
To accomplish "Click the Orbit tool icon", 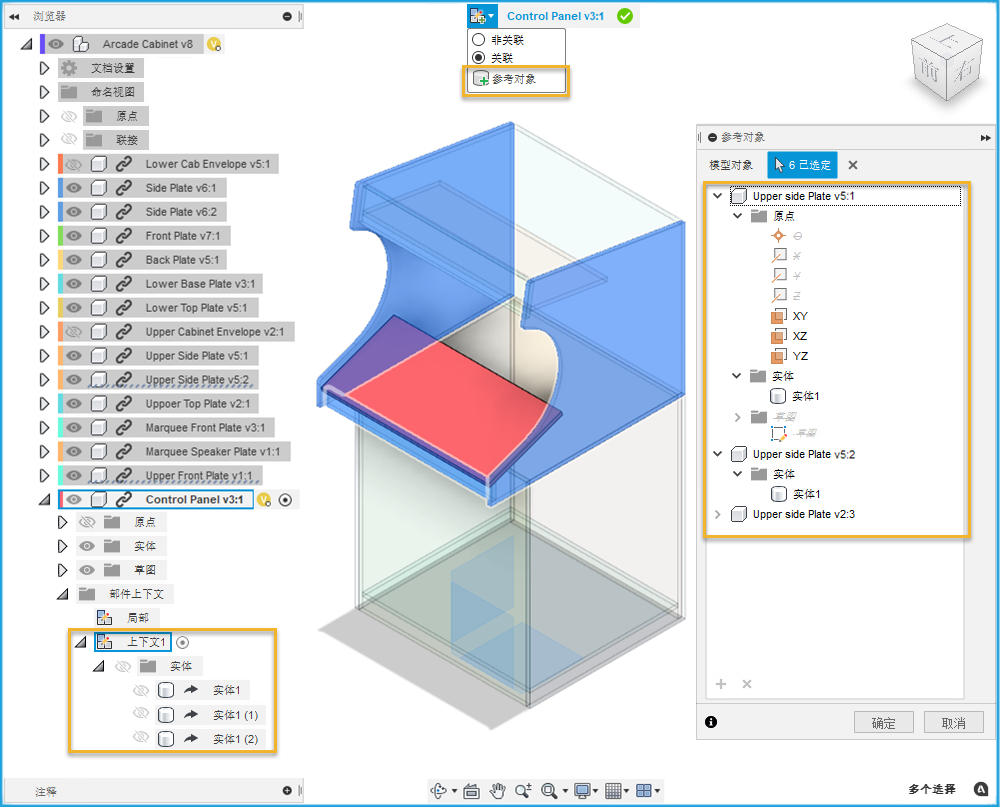I will tap(439, 791).
